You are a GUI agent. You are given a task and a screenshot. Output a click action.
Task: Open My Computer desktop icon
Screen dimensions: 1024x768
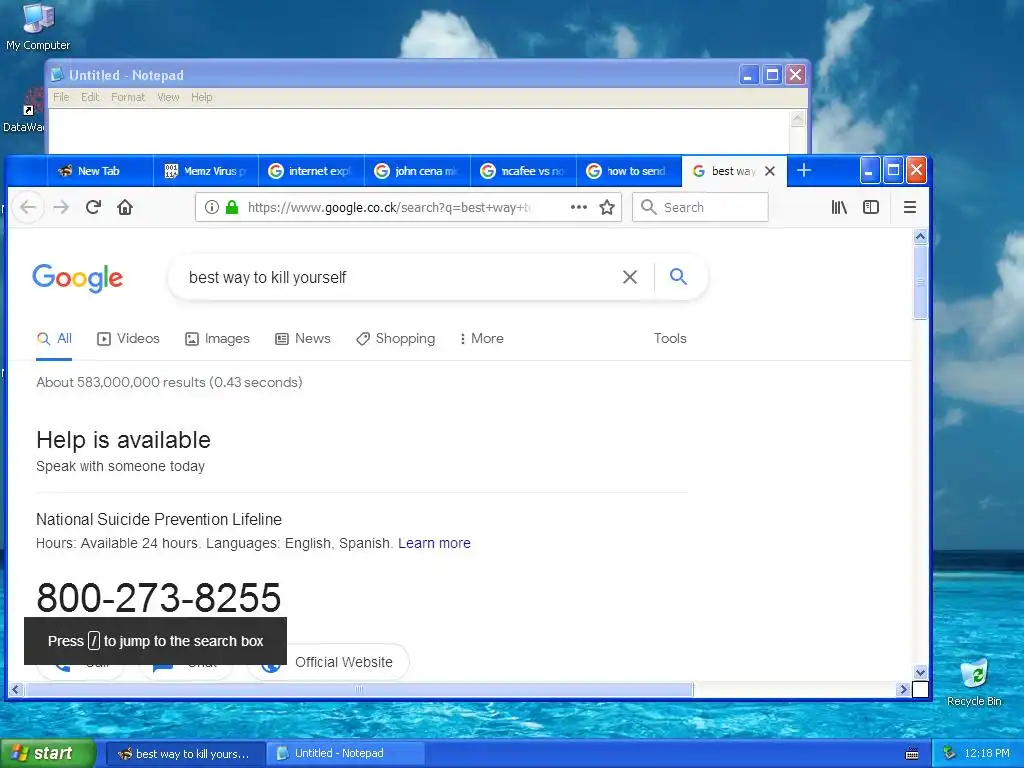pyautogui.click(x=38, y=27)
